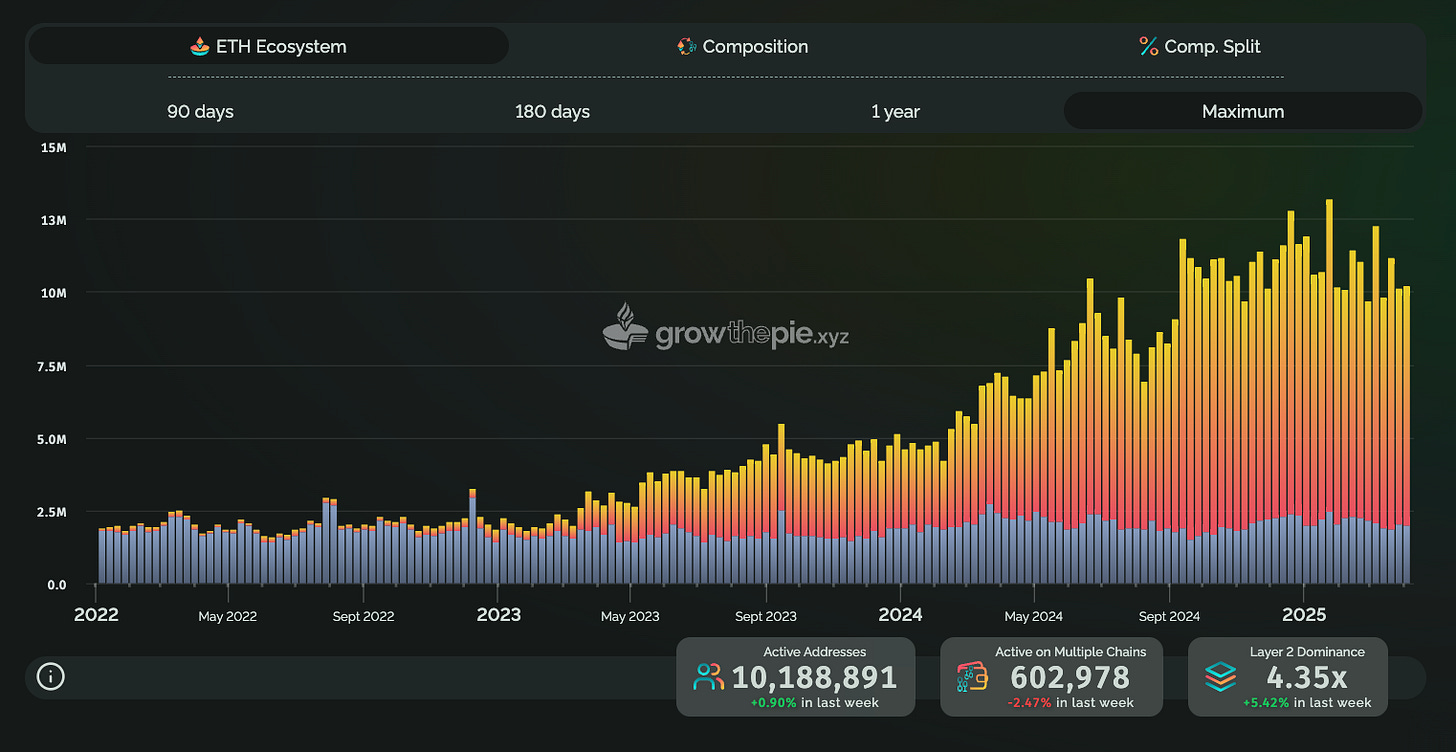Select the 180 days timeframe
The image size is (1456, 752).
pos(552,111)
